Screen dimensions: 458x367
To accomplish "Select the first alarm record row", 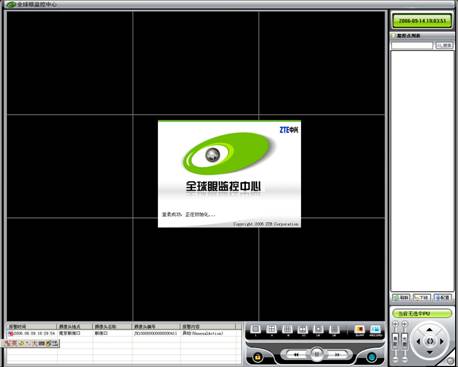I will (124, 333).
